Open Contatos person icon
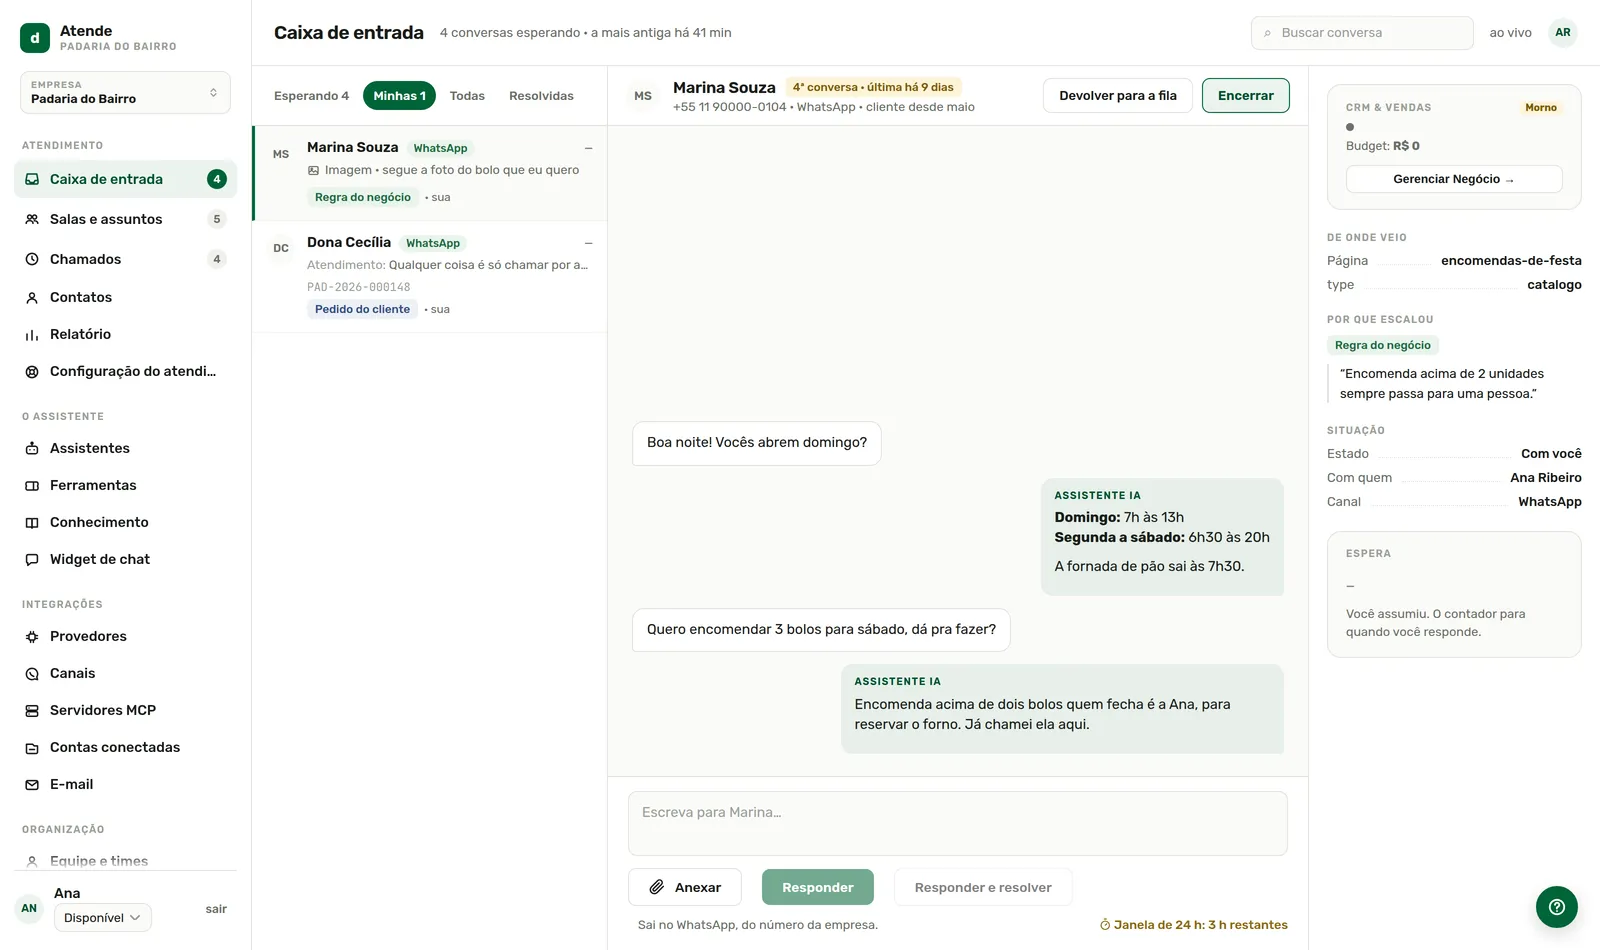 [x=32, y=297]
